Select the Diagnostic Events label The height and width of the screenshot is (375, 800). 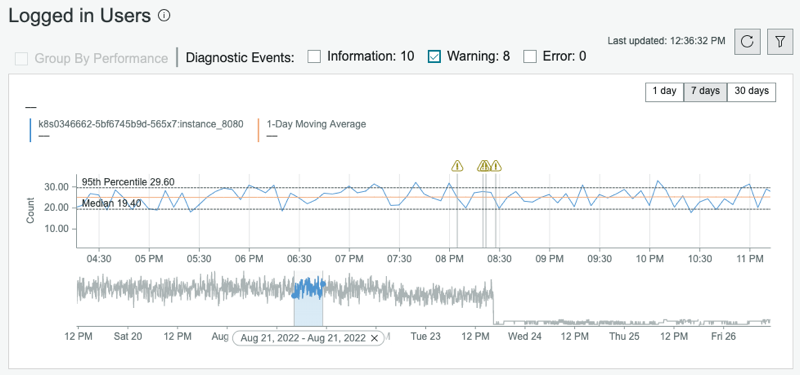pos(240,57)
